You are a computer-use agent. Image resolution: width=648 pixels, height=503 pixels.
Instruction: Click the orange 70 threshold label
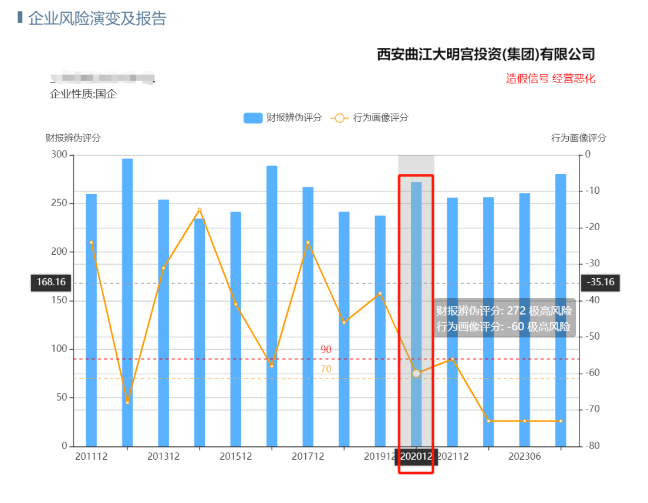click(326, 369)
